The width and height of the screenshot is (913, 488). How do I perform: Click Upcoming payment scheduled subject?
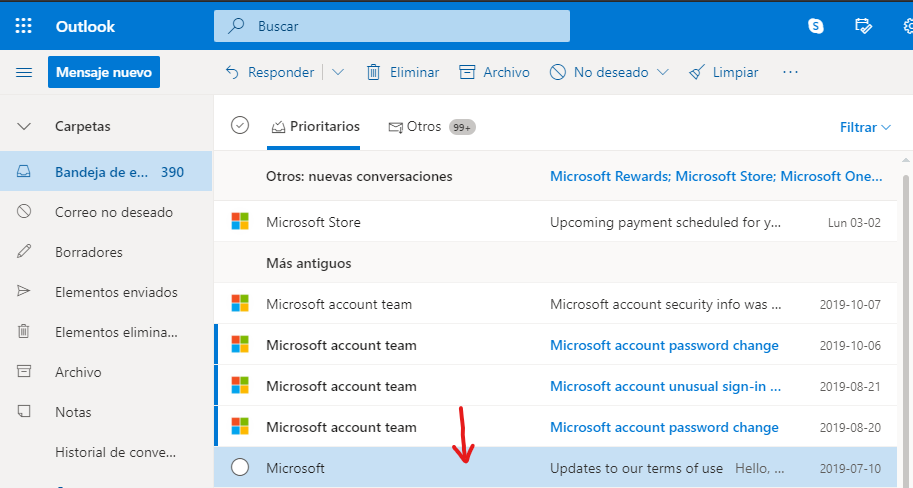pyautogui.click(x=666, y=222)
